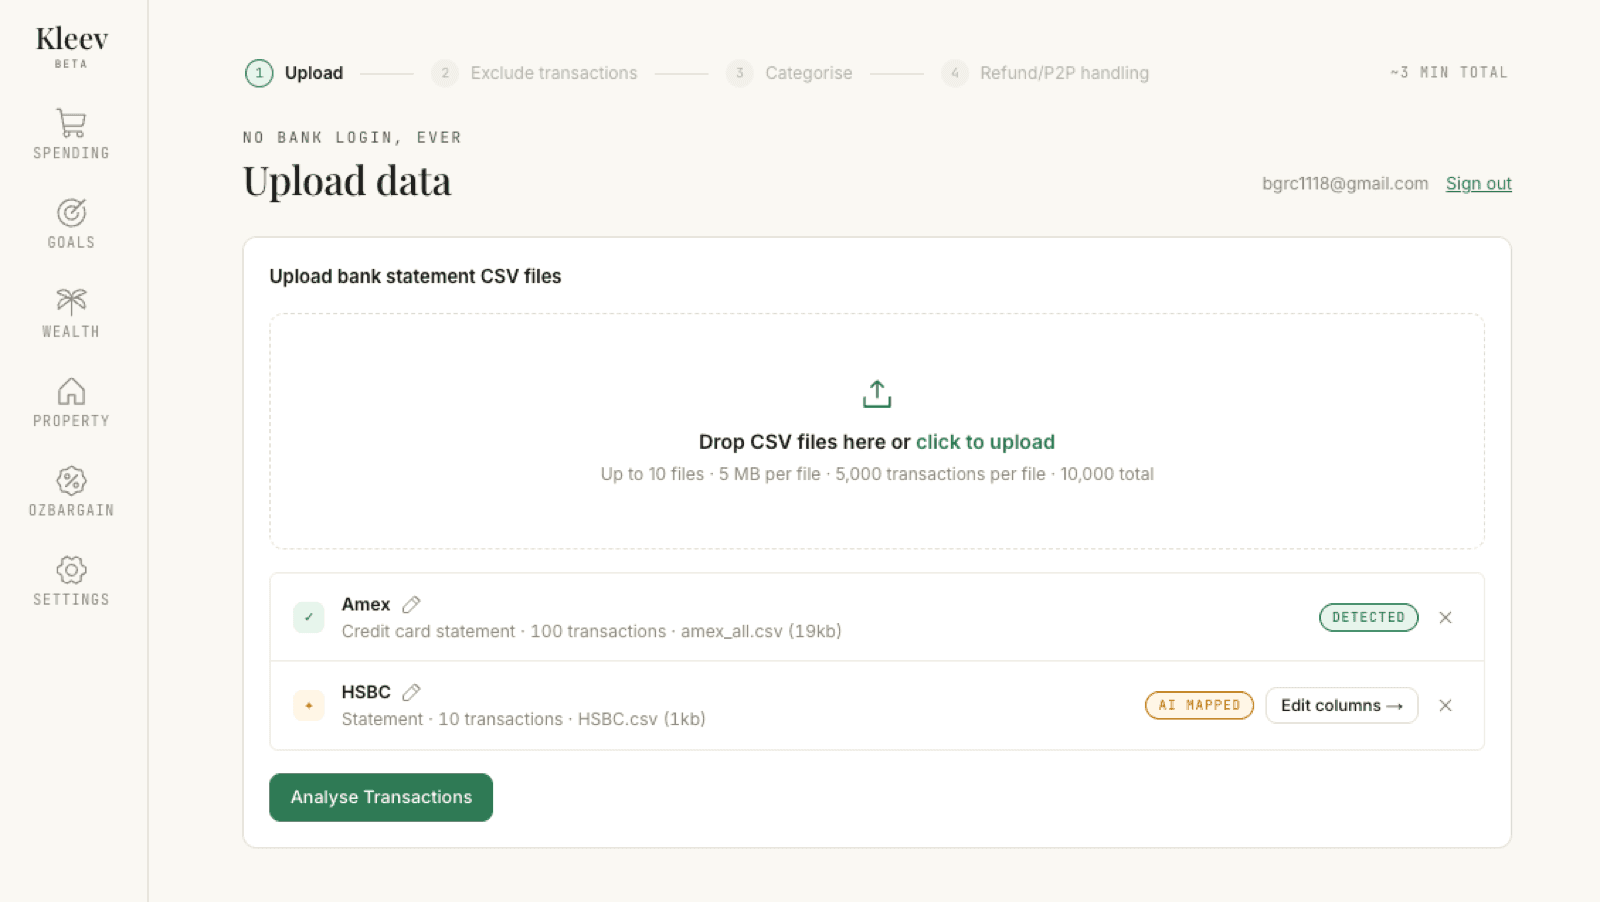Click the 'Amex' account name
1600x902 pixels.
click(x=366, y=604)
